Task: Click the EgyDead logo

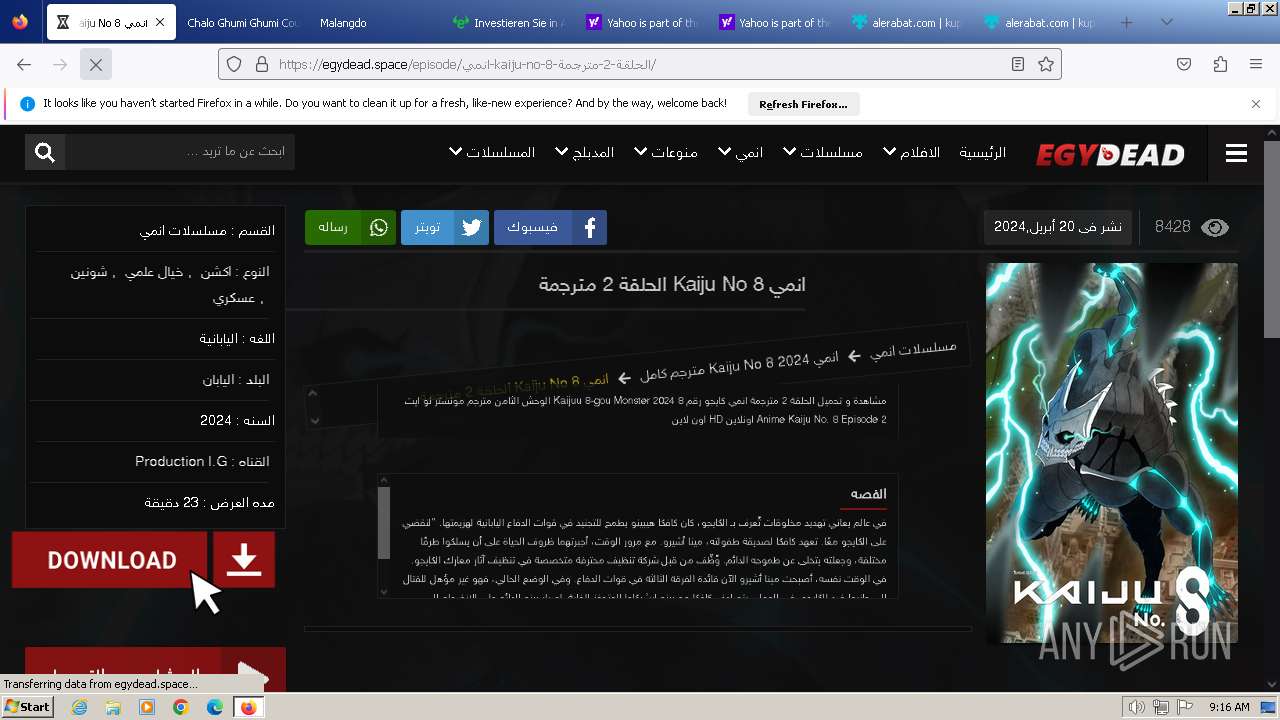Action: pyautogui.click(x=1110, y=154)
